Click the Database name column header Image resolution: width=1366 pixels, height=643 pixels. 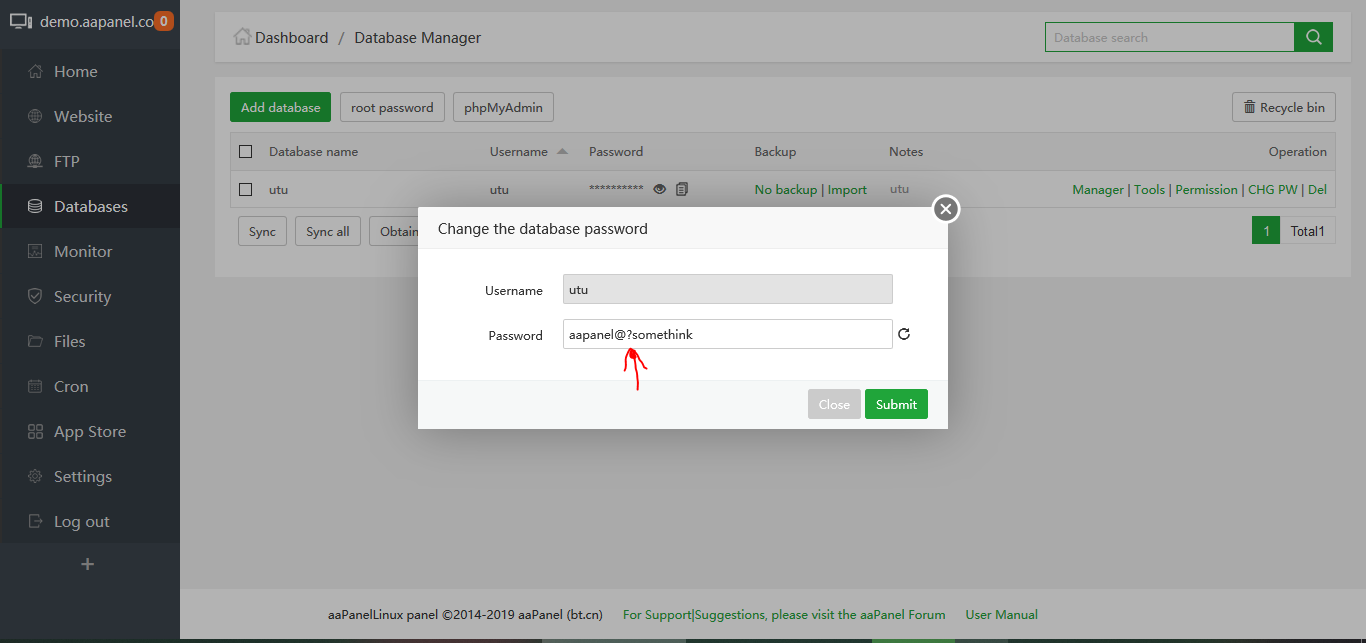(313, 152)
